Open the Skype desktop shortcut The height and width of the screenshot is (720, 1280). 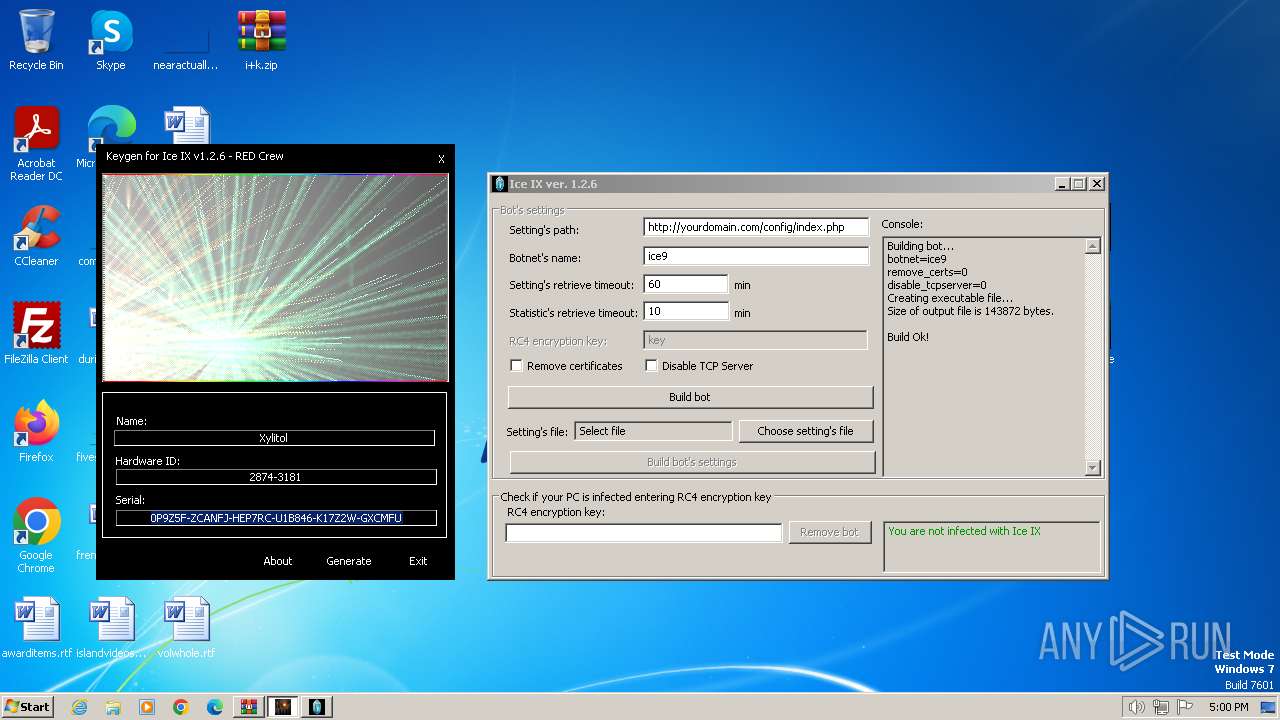pos(110,40)
